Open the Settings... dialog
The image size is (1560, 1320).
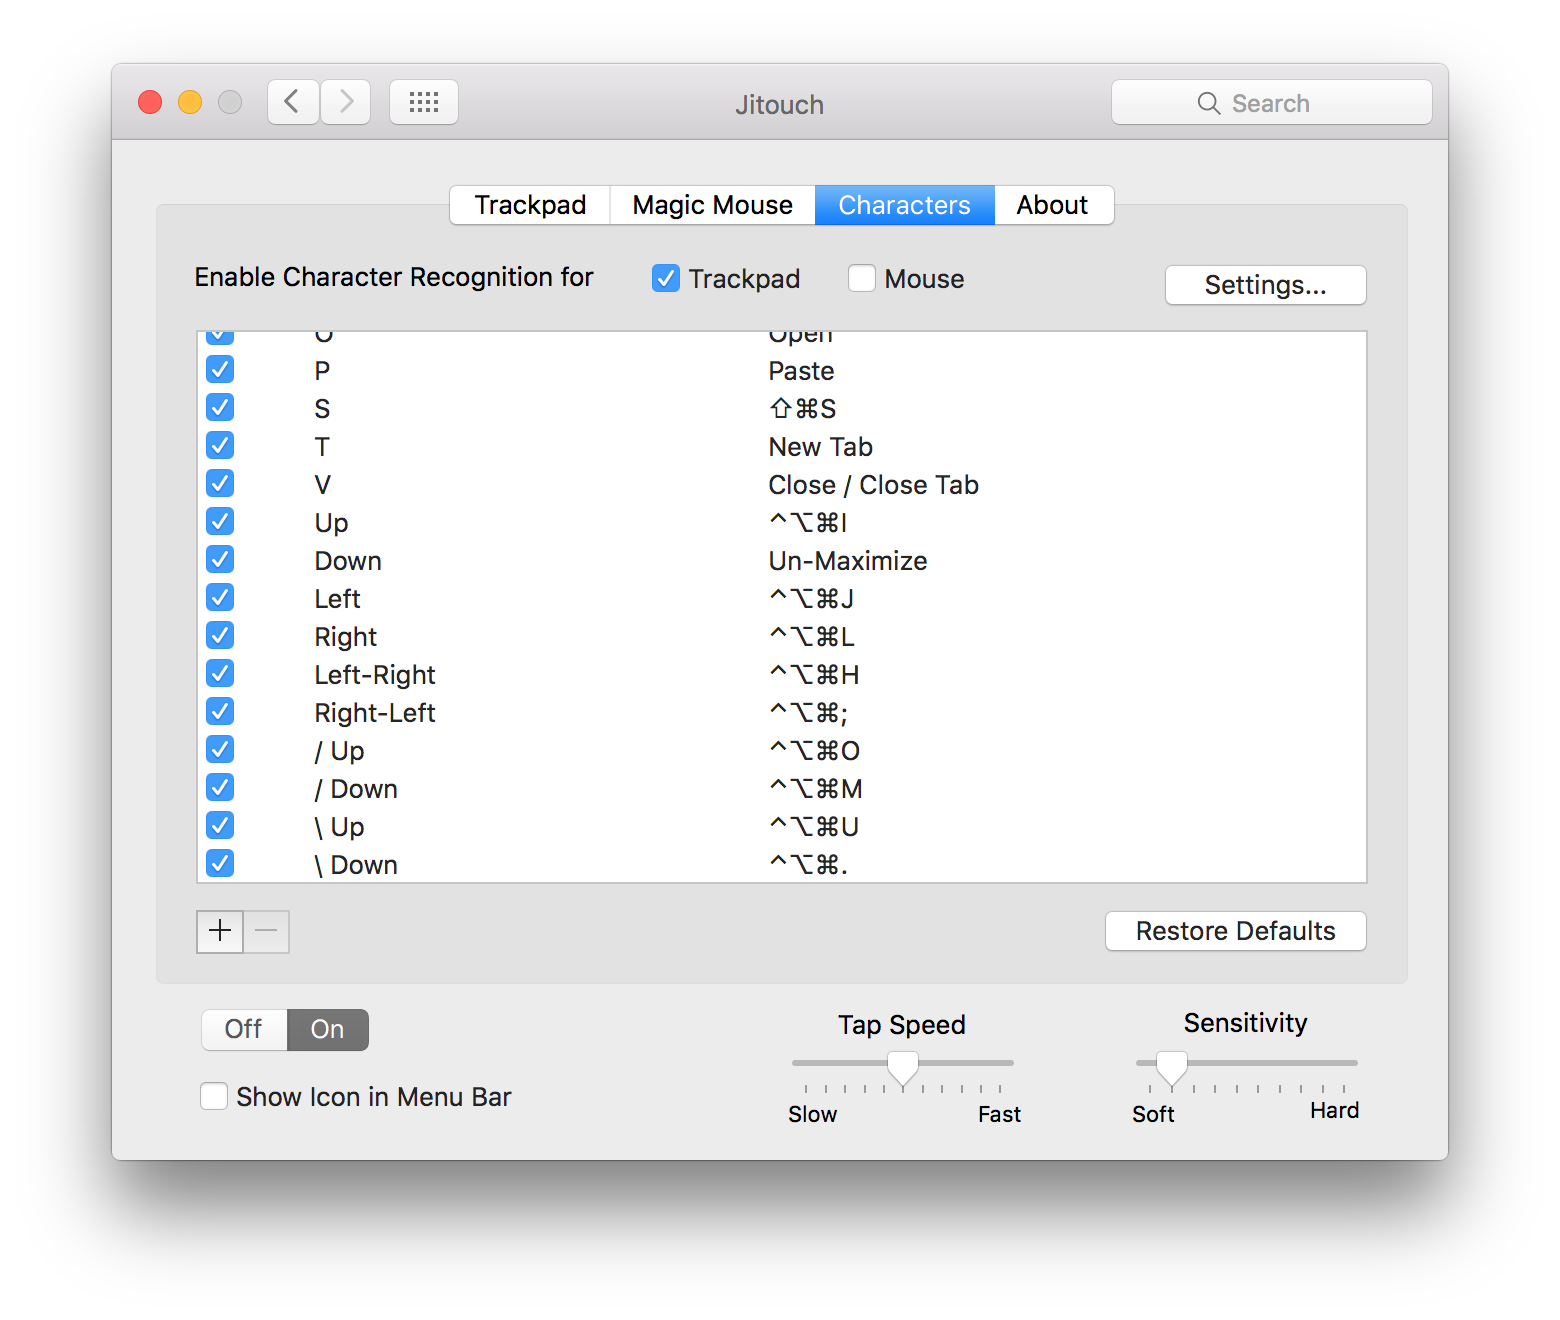tap(1266, 285)
